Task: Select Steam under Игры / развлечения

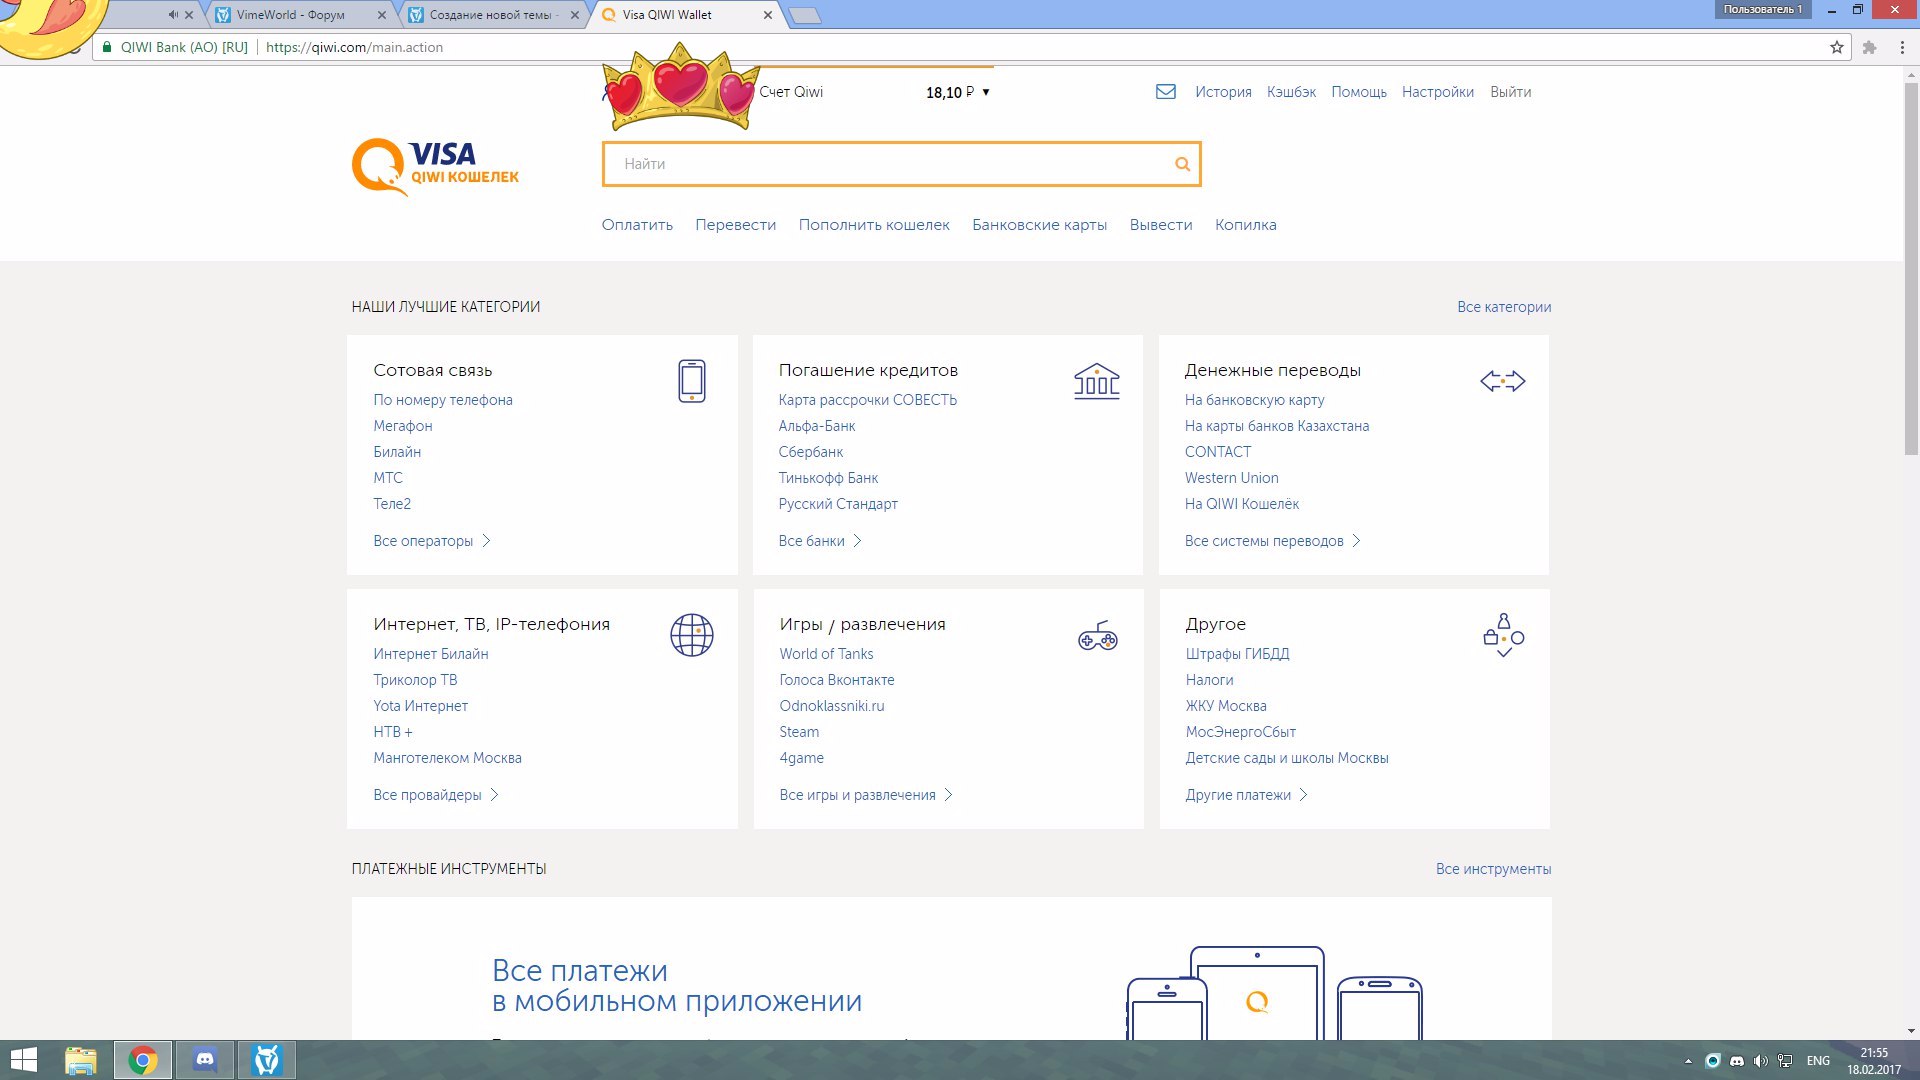Action: (799, 732)
